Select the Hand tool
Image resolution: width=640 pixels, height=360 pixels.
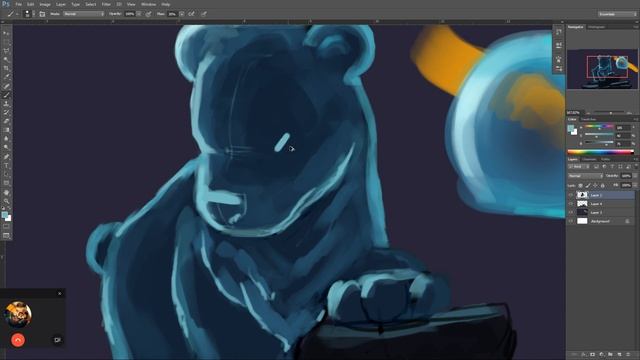click(x=6, y=192)
